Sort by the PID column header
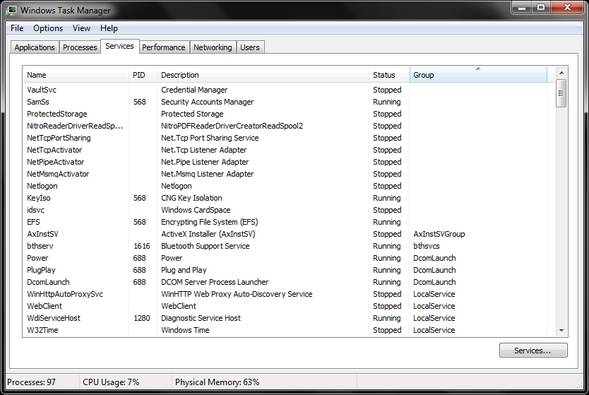Image resolution: width=589 pixels, height=395 pixels. tap(143, 75)
